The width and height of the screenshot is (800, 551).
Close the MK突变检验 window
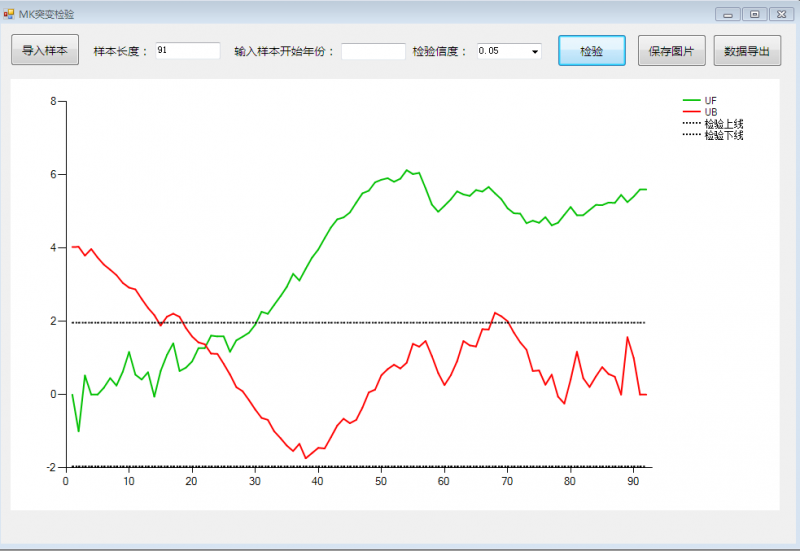pyautogui.click(x=780, y=14)
